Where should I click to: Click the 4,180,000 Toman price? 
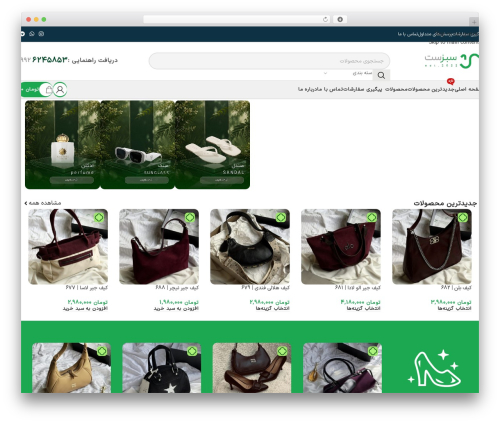pos(360,302)
